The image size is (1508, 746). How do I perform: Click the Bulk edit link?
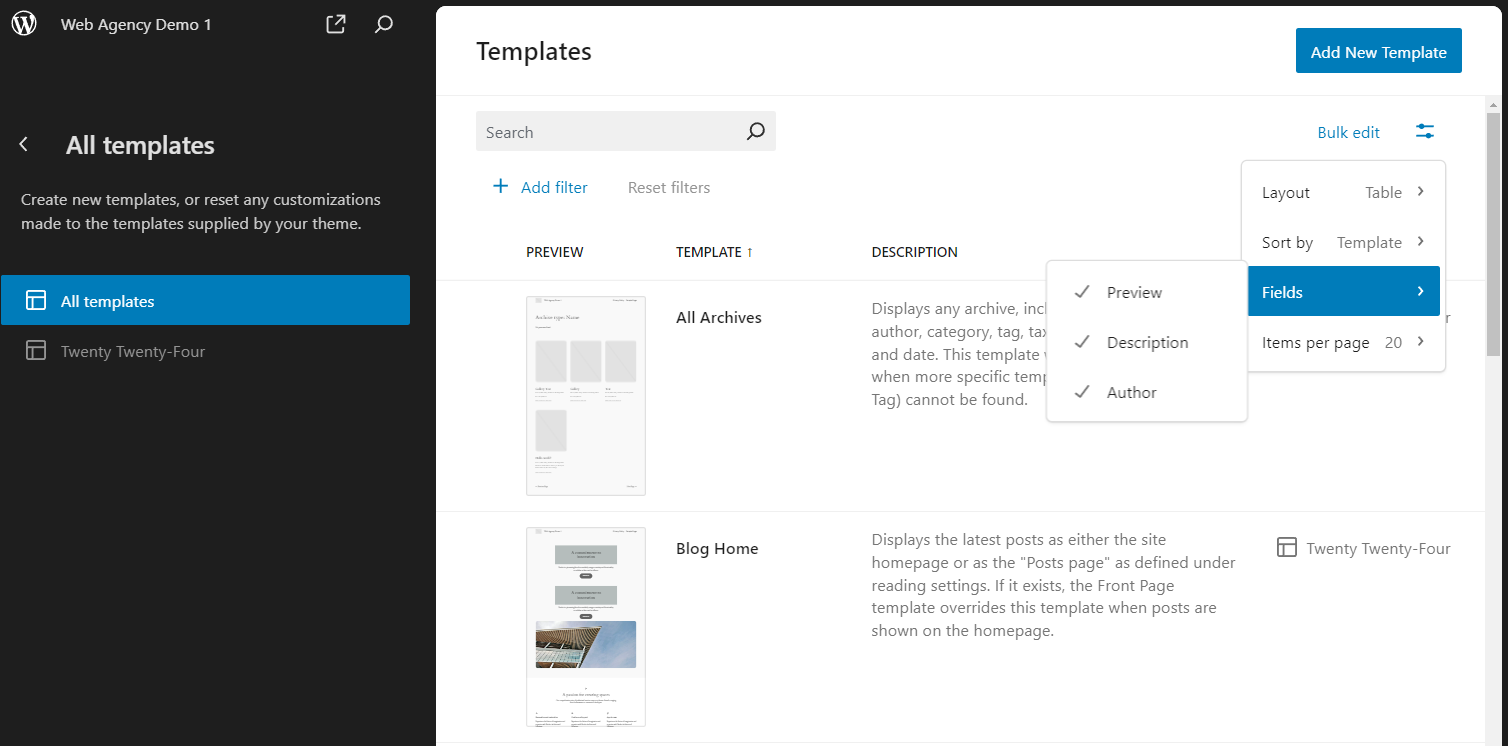[x=1348, y=132]
